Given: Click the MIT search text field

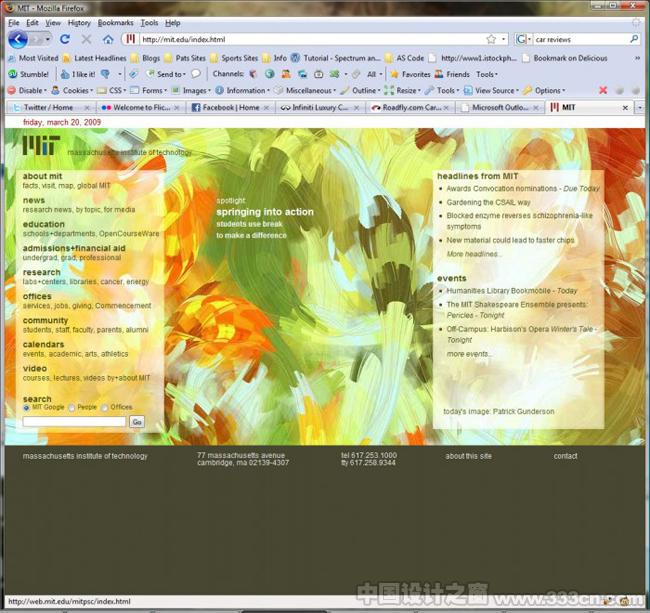Looking at the screenshot, I should (74, 422).
